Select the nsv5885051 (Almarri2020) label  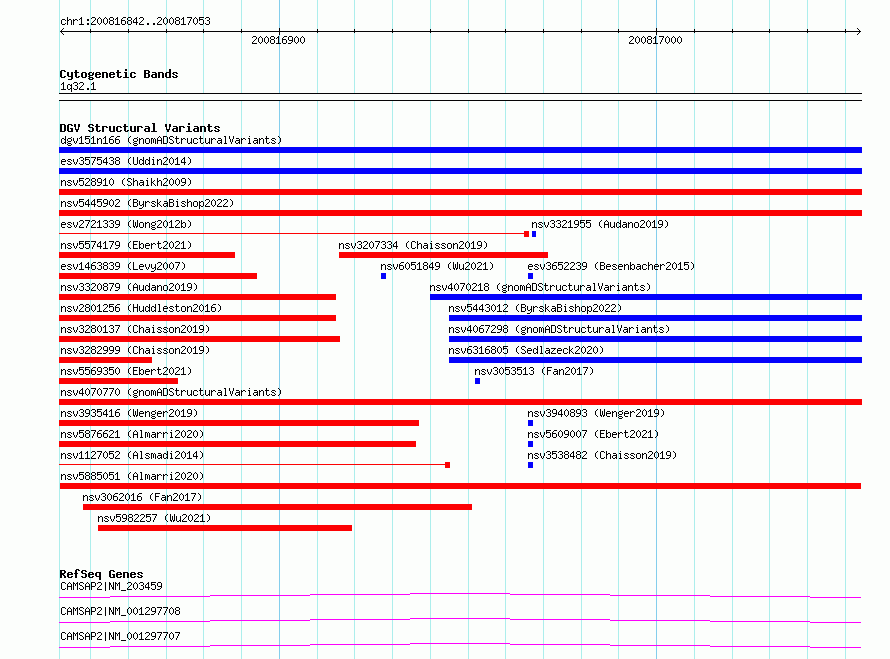(132, 476)
